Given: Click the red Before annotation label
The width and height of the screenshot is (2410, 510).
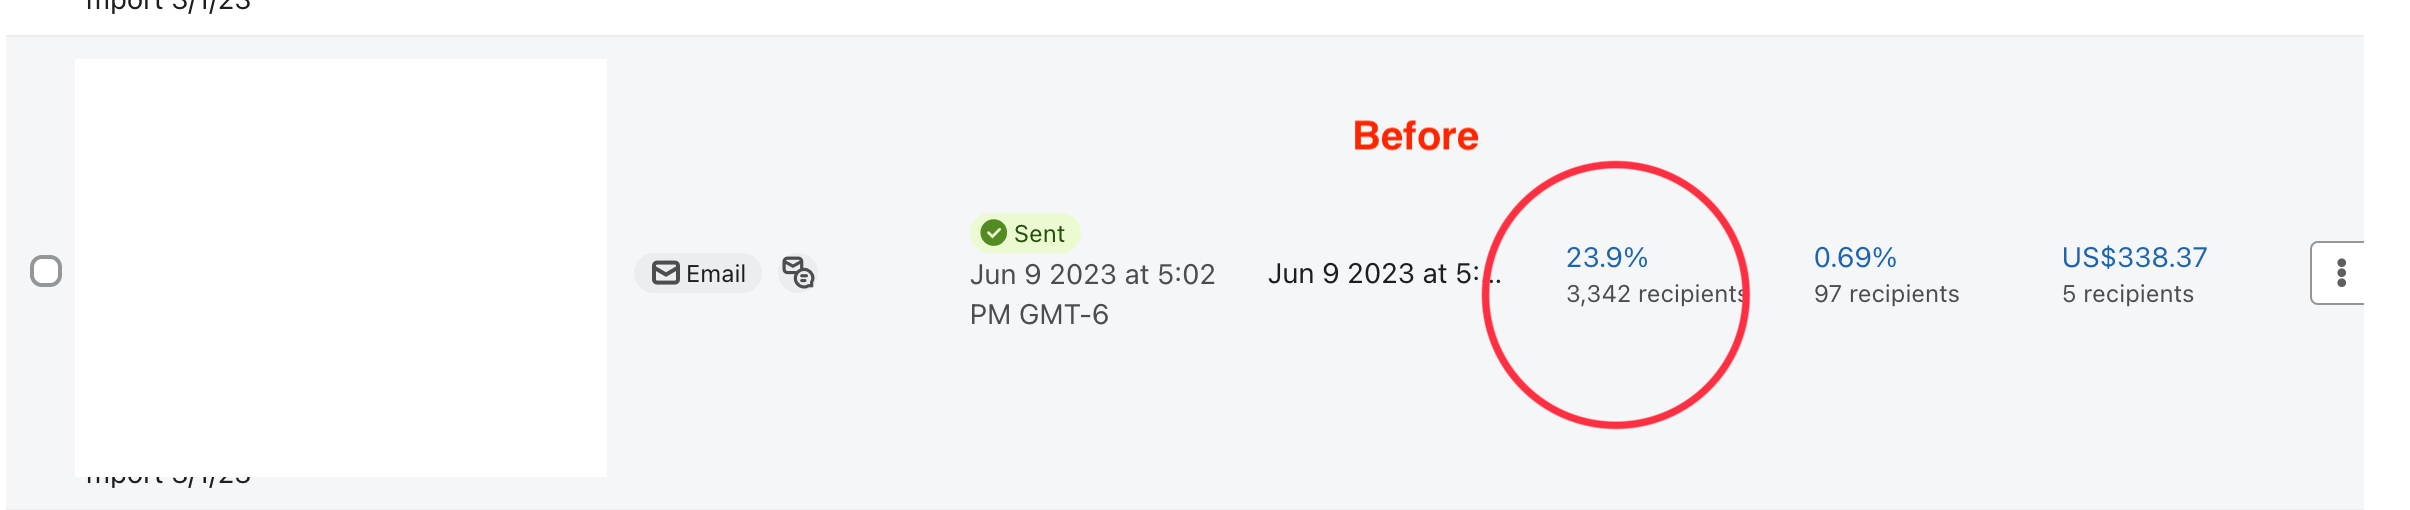Looking at the screenshot, I should (1415, 136).
